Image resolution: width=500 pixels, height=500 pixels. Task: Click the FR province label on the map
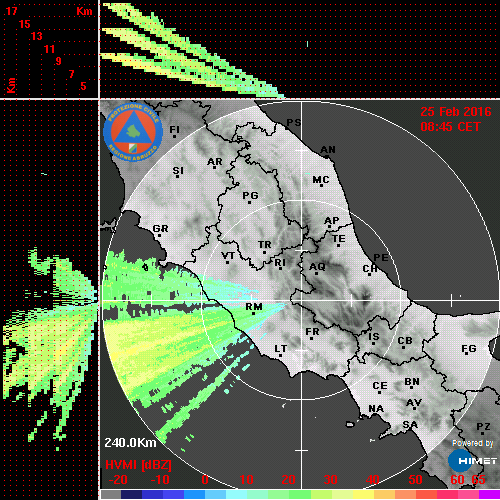click(x=312, y=332)
